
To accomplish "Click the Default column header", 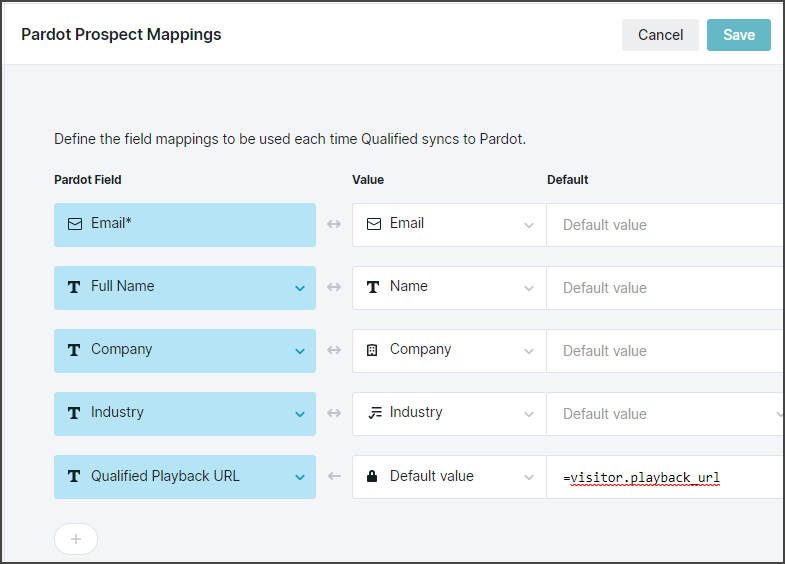I will (568, 180).
